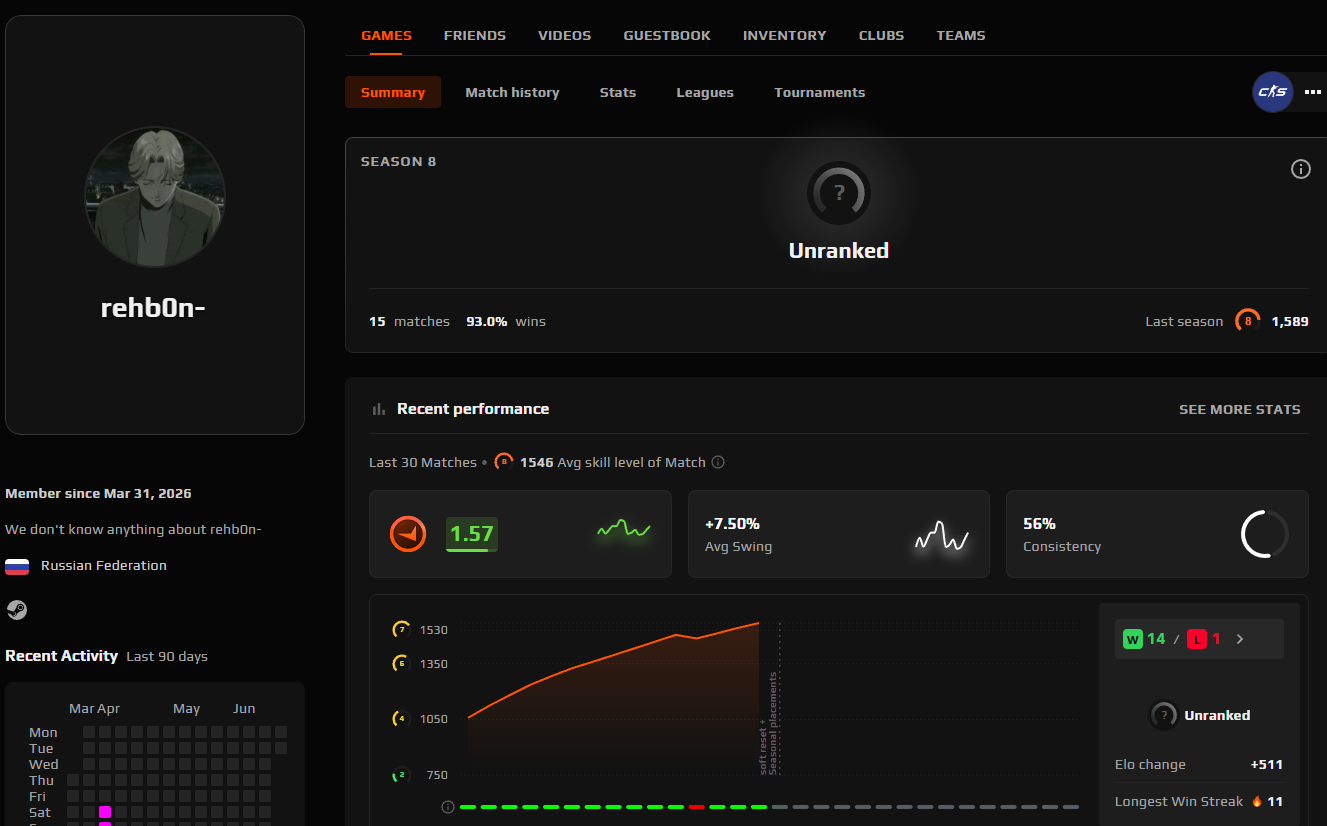Click the white Avg Swing sparkline
The width and height of the screenshot is (1327, 826).
942,537
